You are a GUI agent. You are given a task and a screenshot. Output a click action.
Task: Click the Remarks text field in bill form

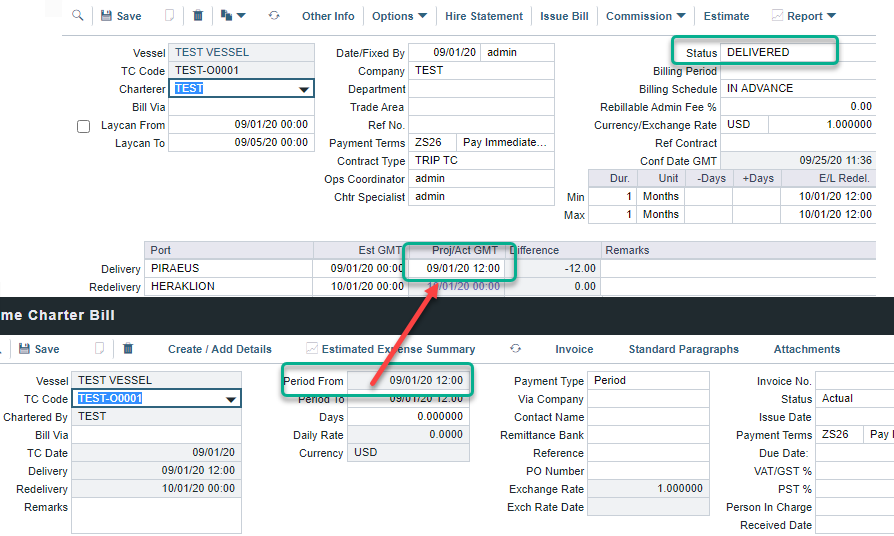click(x=156, y=515)
